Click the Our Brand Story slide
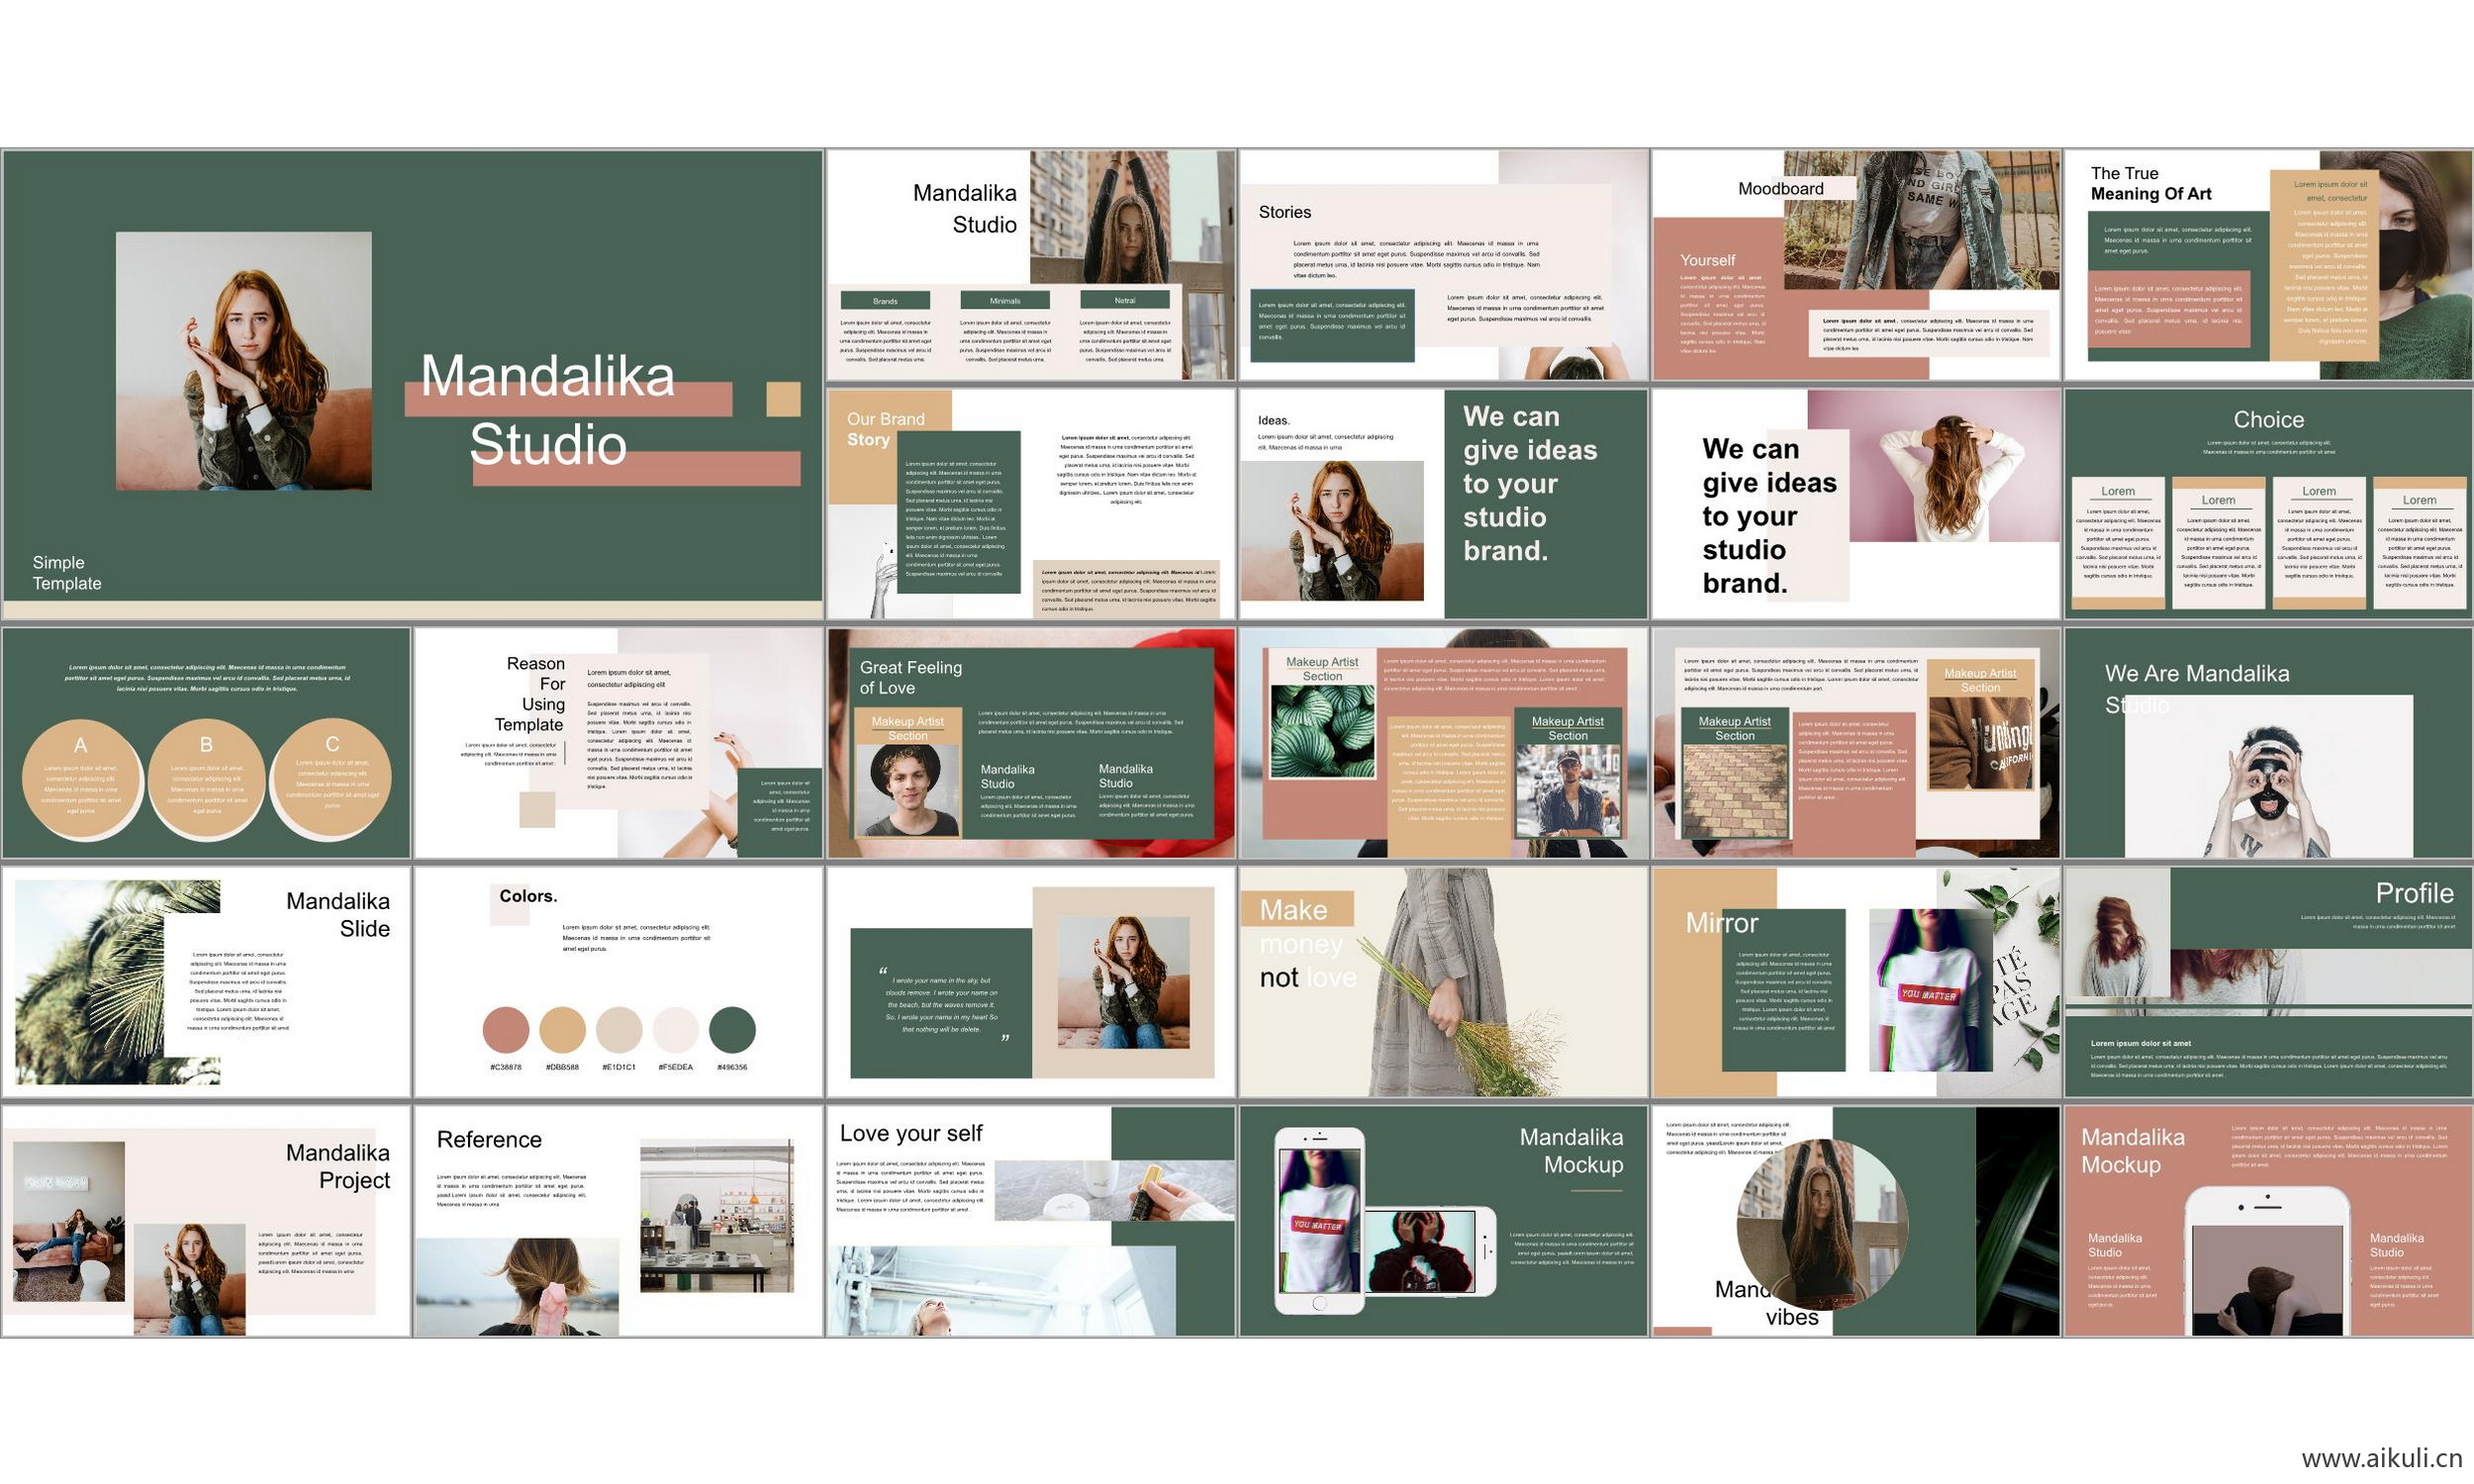Viewport: 2474px width, 1484px height. (x=1031, y=504)
